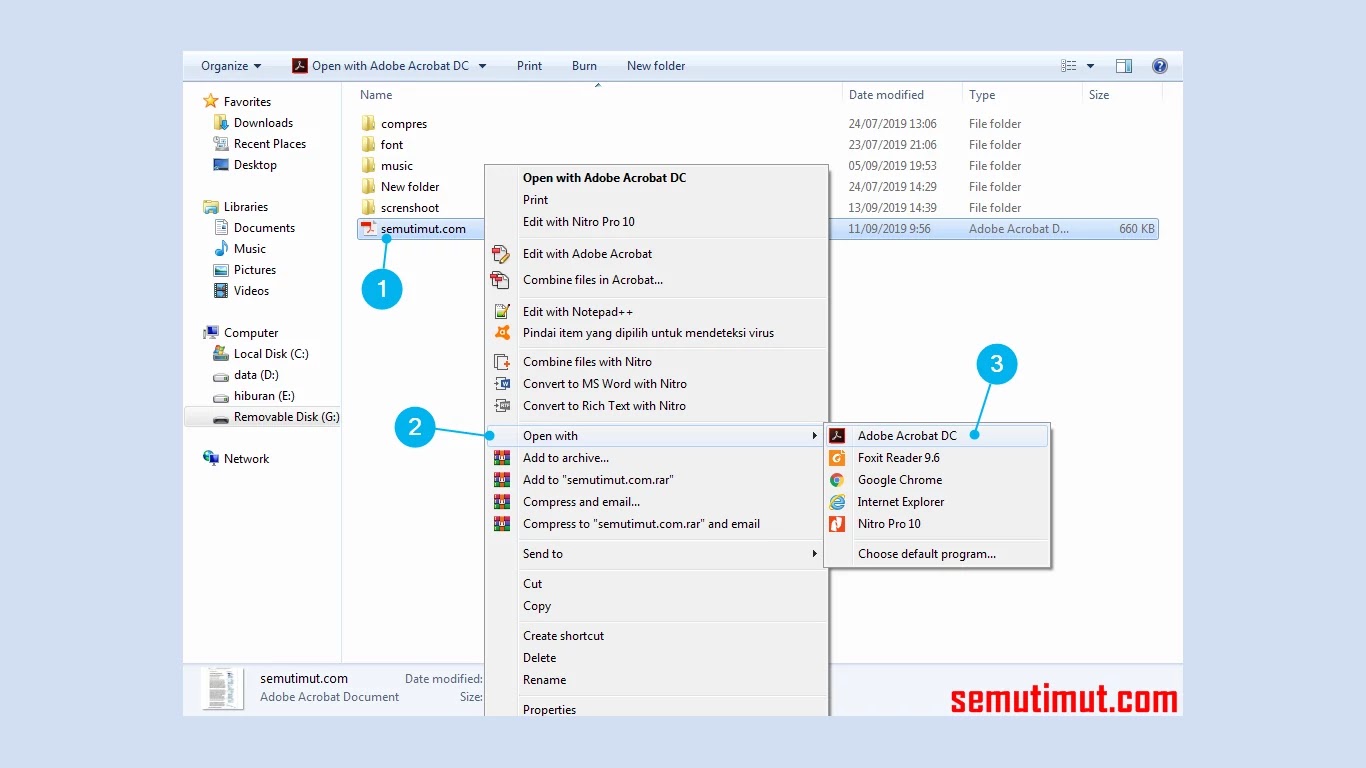Click the Convert to Rich Text icon
The width and height of the screenshot is (1366, 768).
502,406
